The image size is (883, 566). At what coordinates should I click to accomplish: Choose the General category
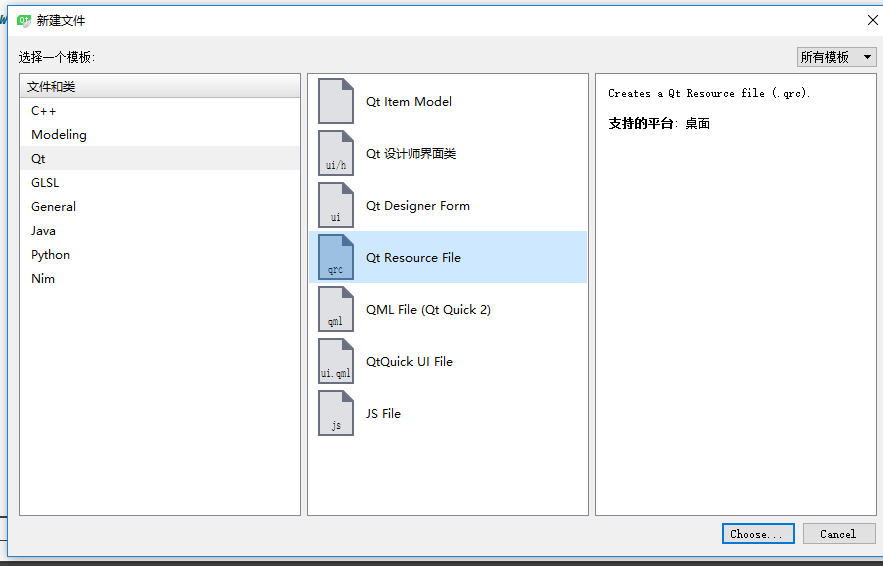[x=160, y=206]
